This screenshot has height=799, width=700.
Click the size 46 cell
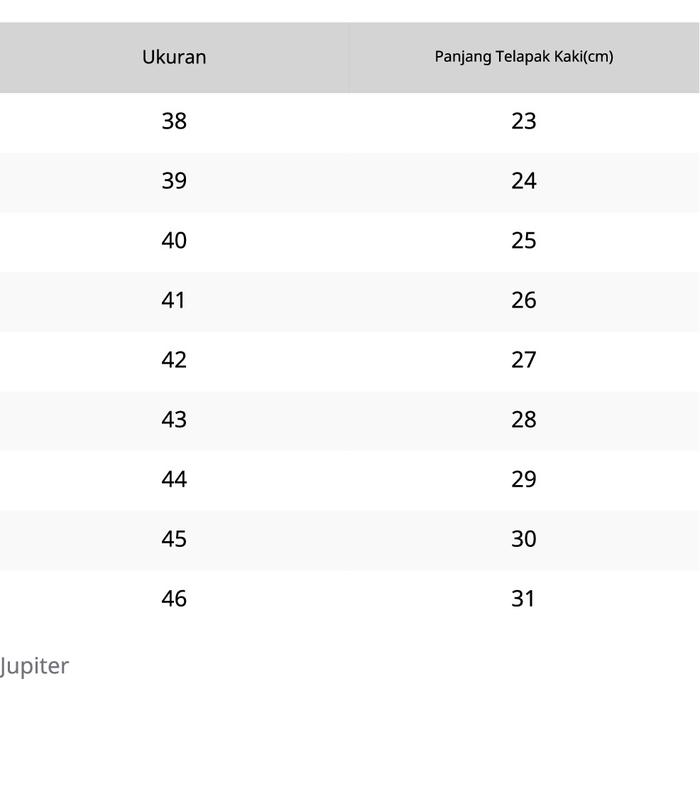(174, 599)
